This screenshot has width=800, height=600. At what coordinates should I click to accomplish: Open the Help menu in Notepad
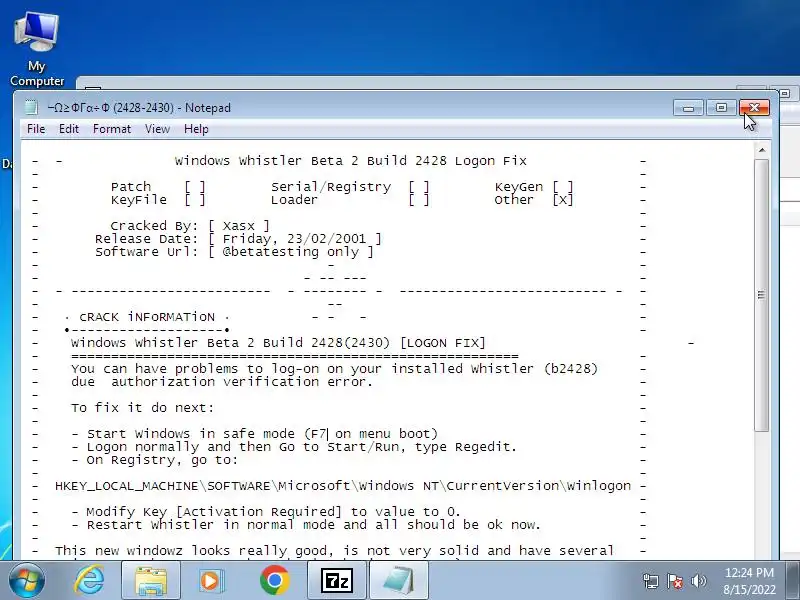click(196, 129)
